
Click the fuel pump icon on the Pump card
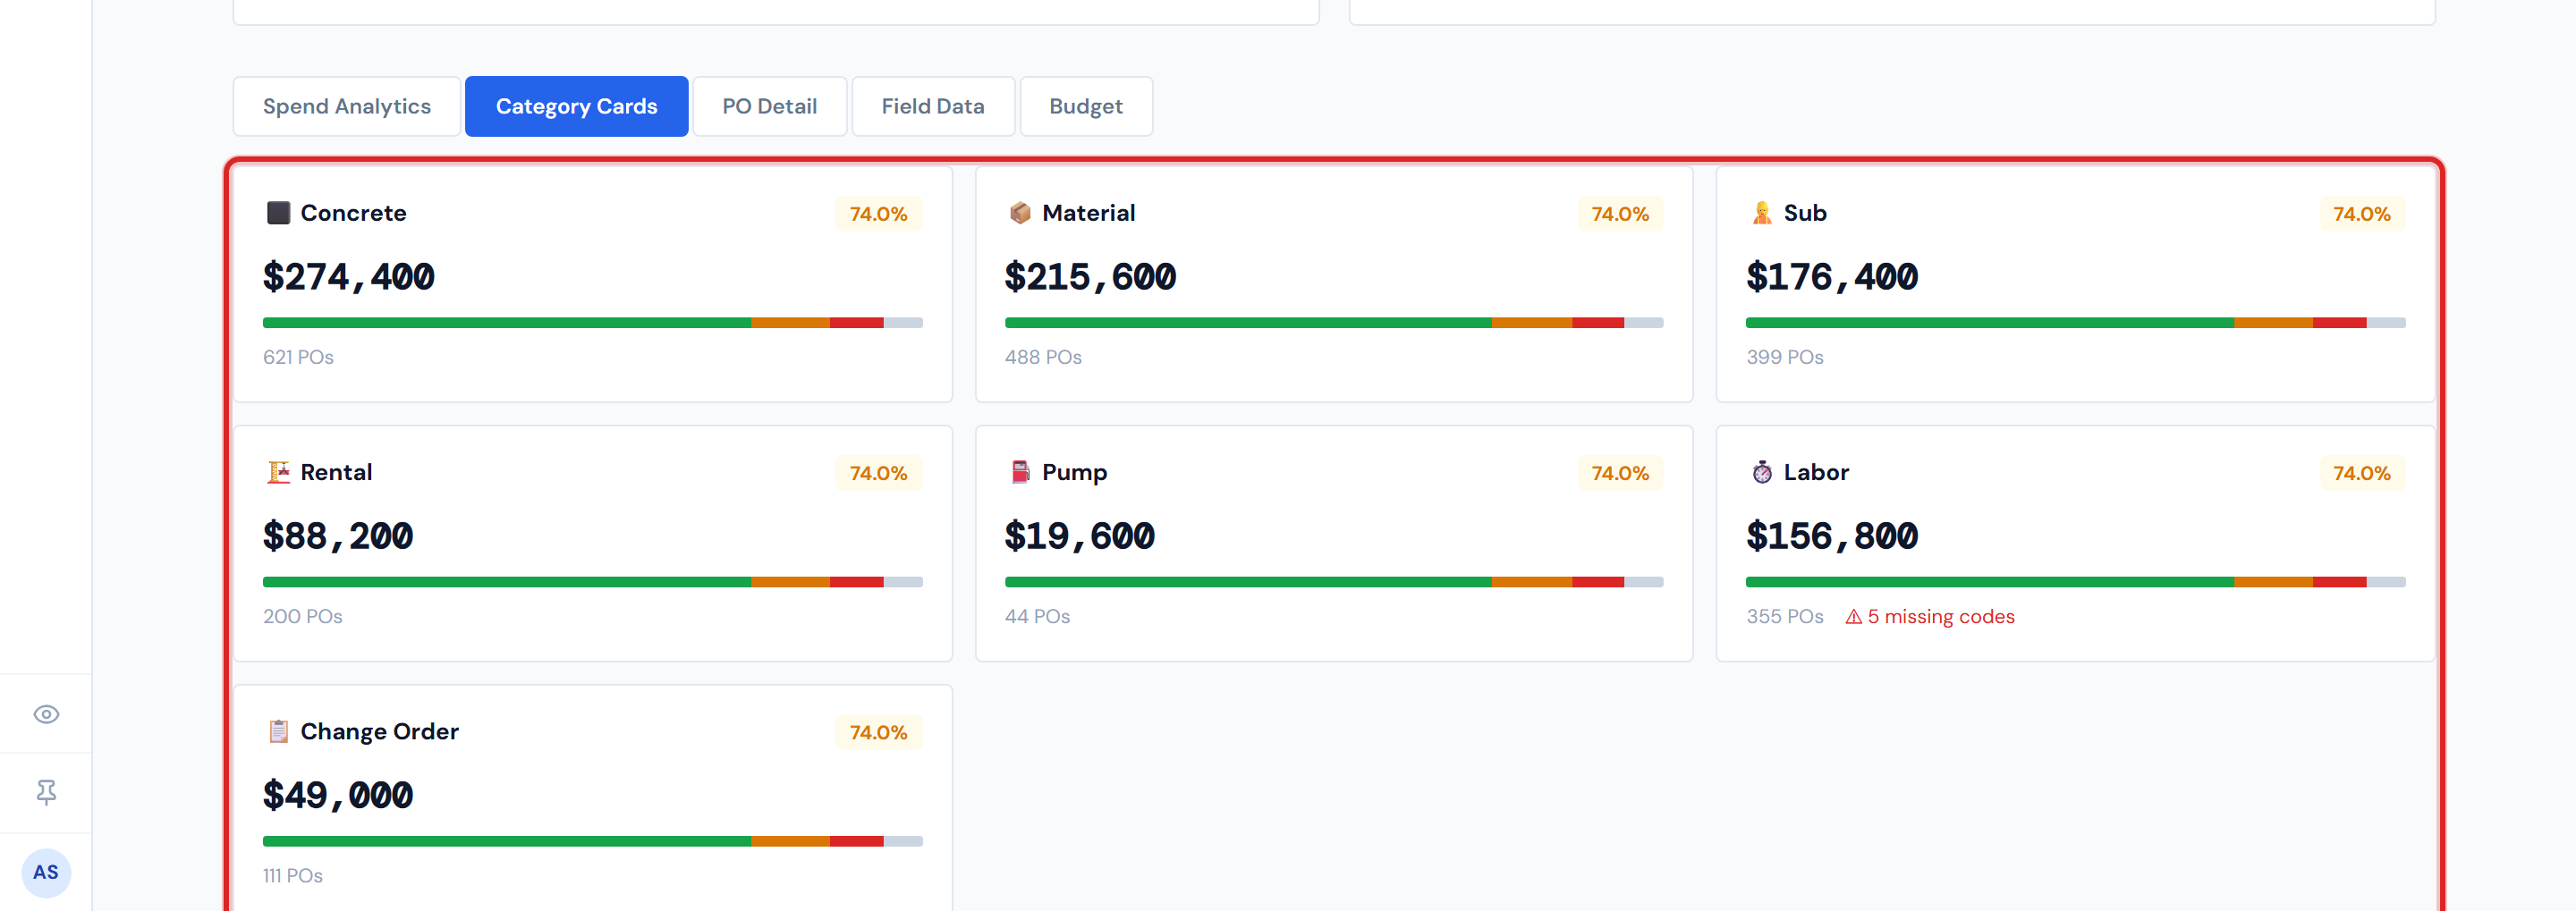(1020, 471)
